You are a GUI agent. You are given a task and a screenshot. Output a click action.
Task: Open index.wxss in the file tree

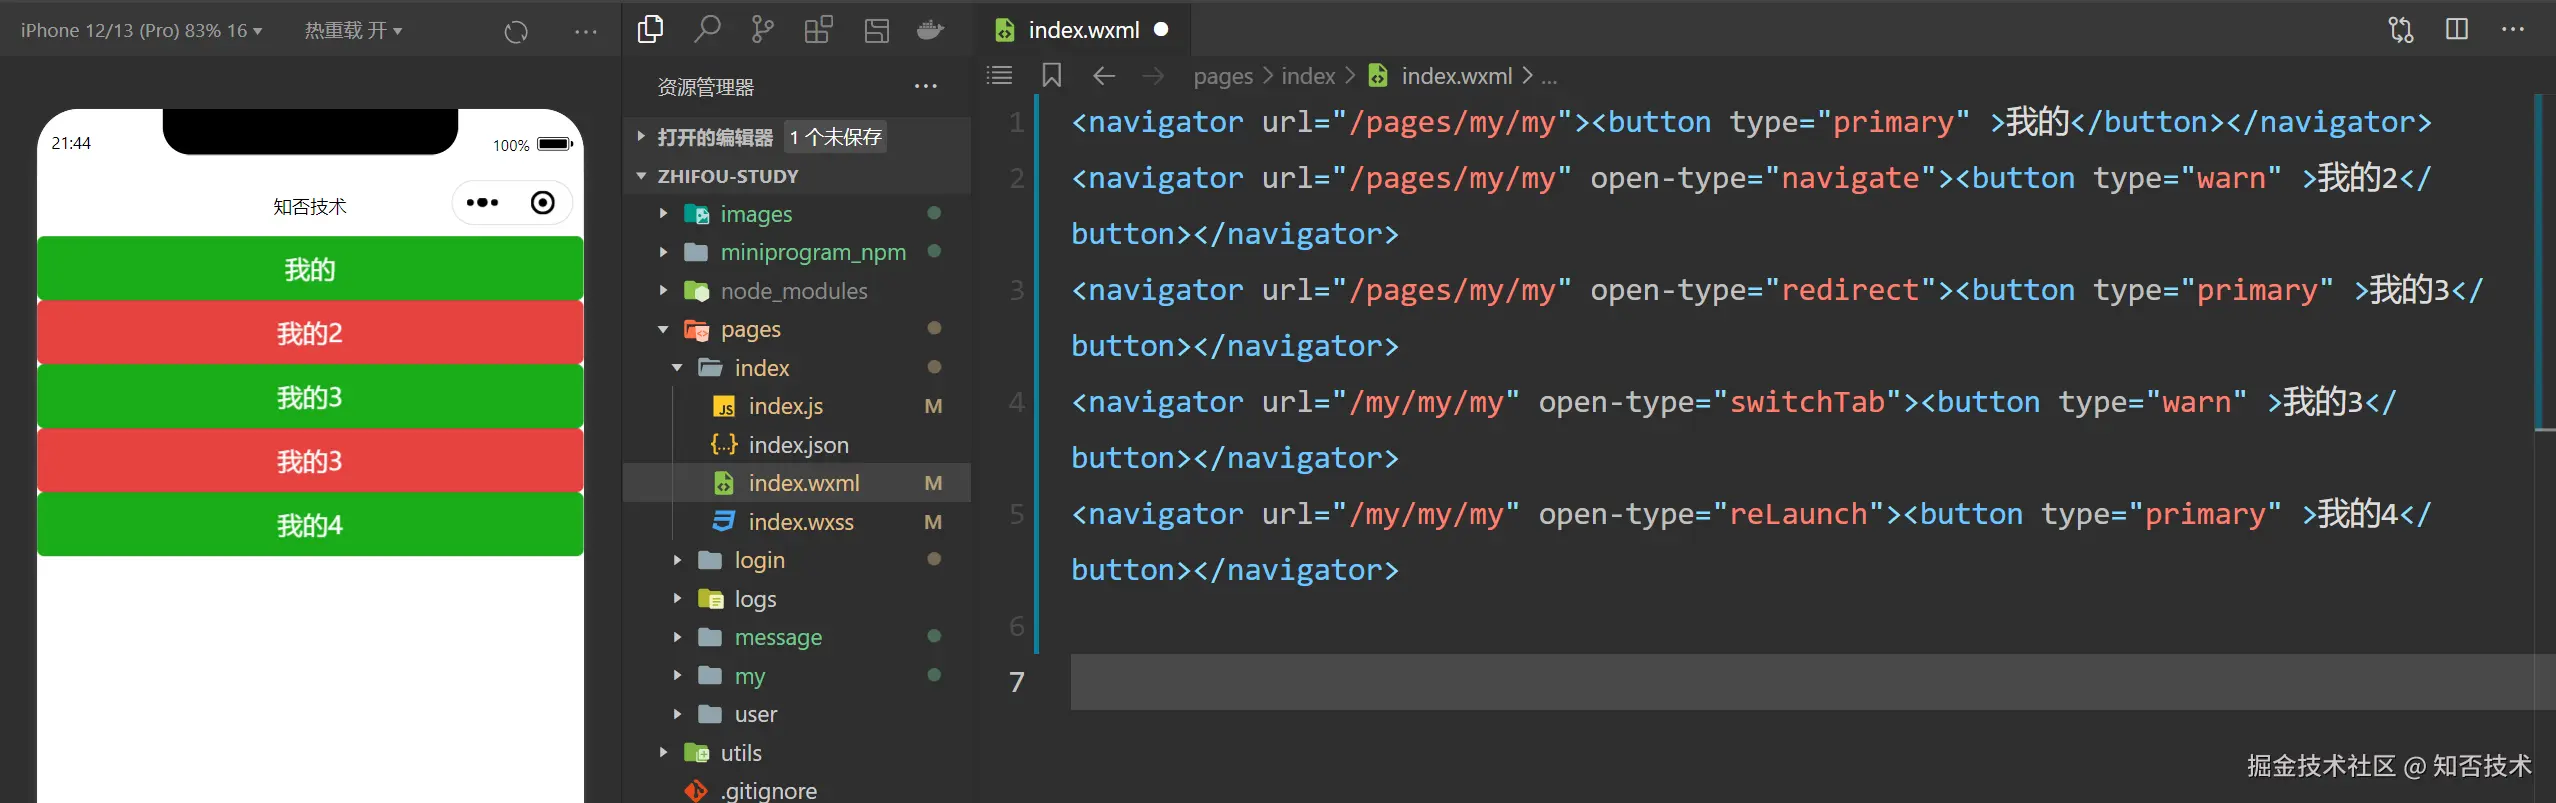pos(800,522)
